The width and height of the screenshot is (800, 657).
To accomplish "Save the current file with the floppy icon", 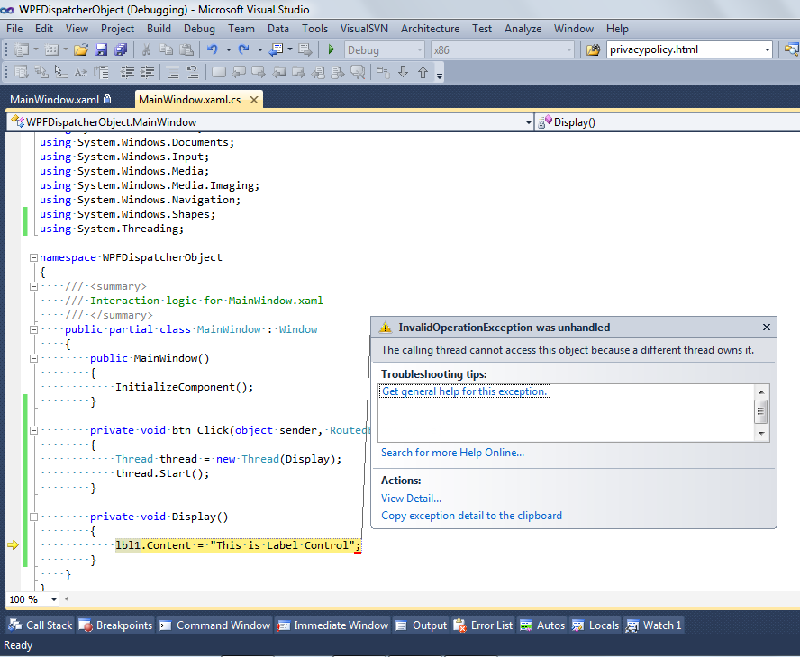I will tap(101, 50).
